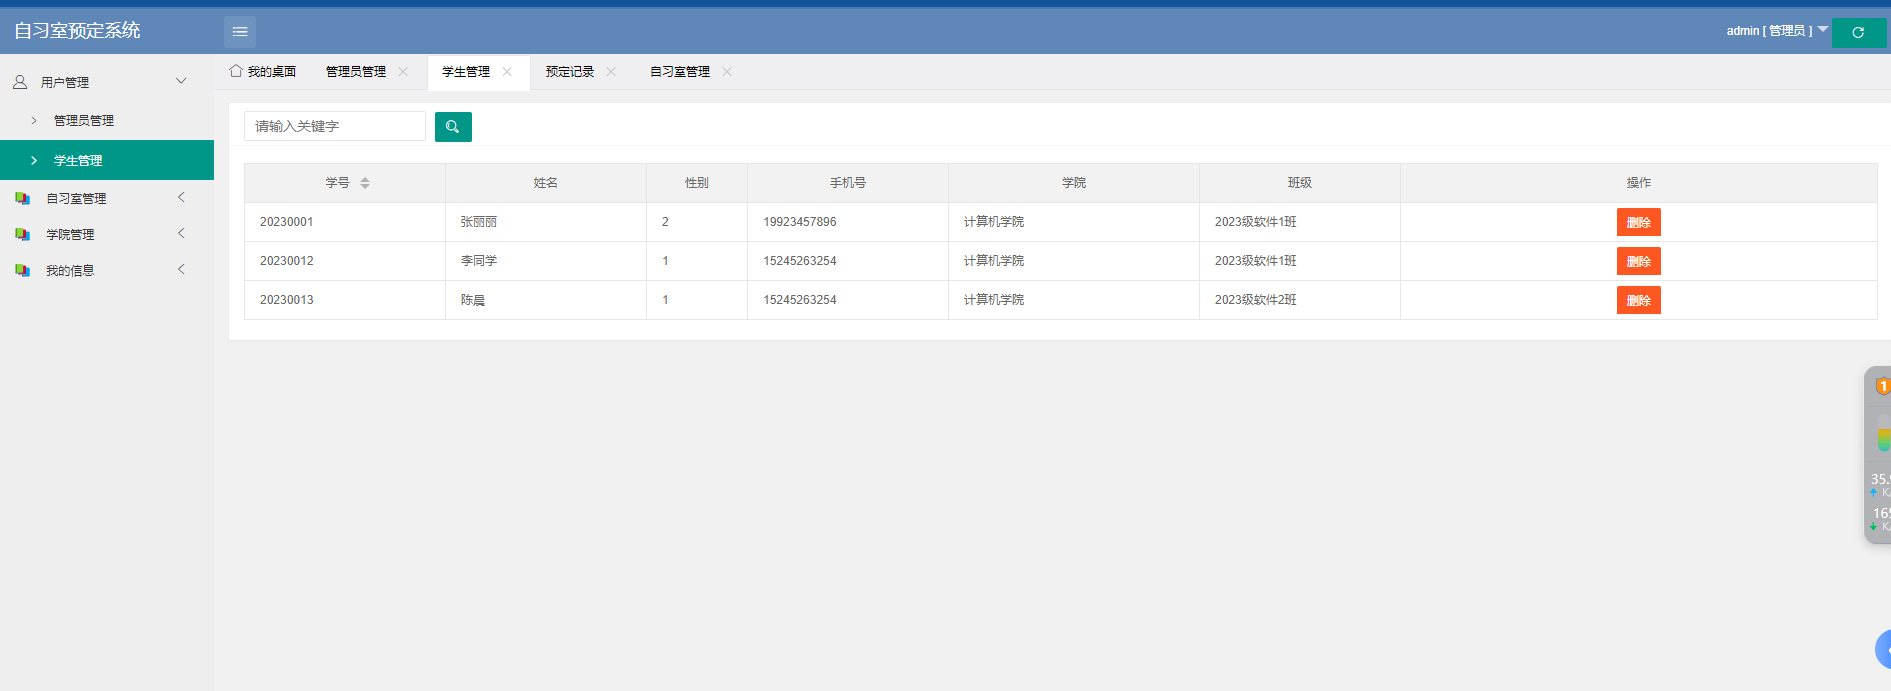Focus the 请输入关键字 search field
This screenshot has height=691, width=1891.
pos(335,126)
